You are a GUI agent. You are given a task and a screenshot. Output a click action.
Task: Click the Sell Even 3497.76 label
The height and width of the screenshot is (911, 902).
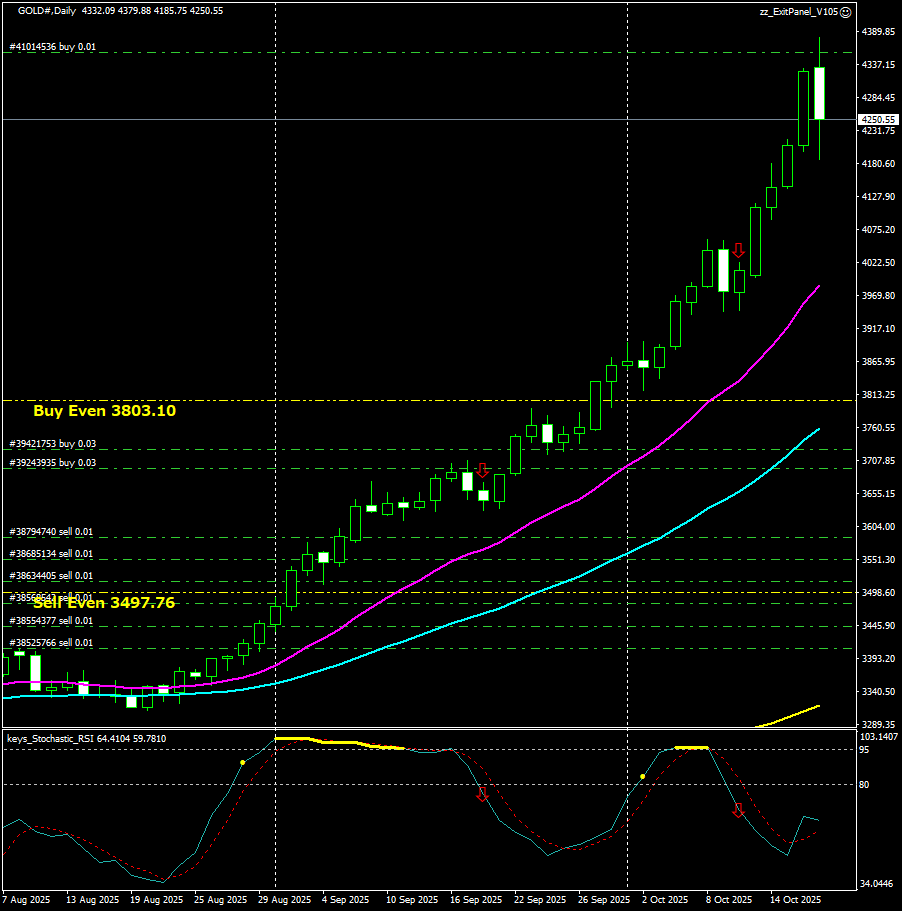104,602
